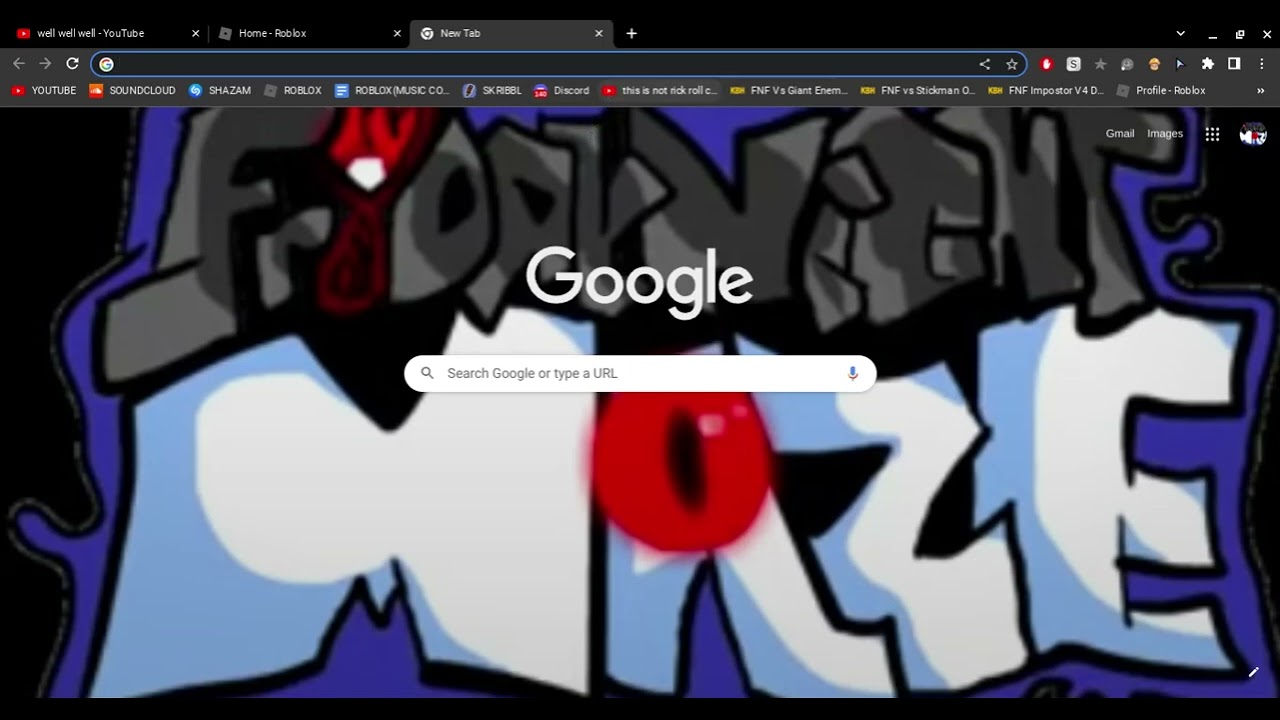
Task: Focus the 'Search Google or type a URL' box
Action: pyautogui.click(x=640, y=373)
